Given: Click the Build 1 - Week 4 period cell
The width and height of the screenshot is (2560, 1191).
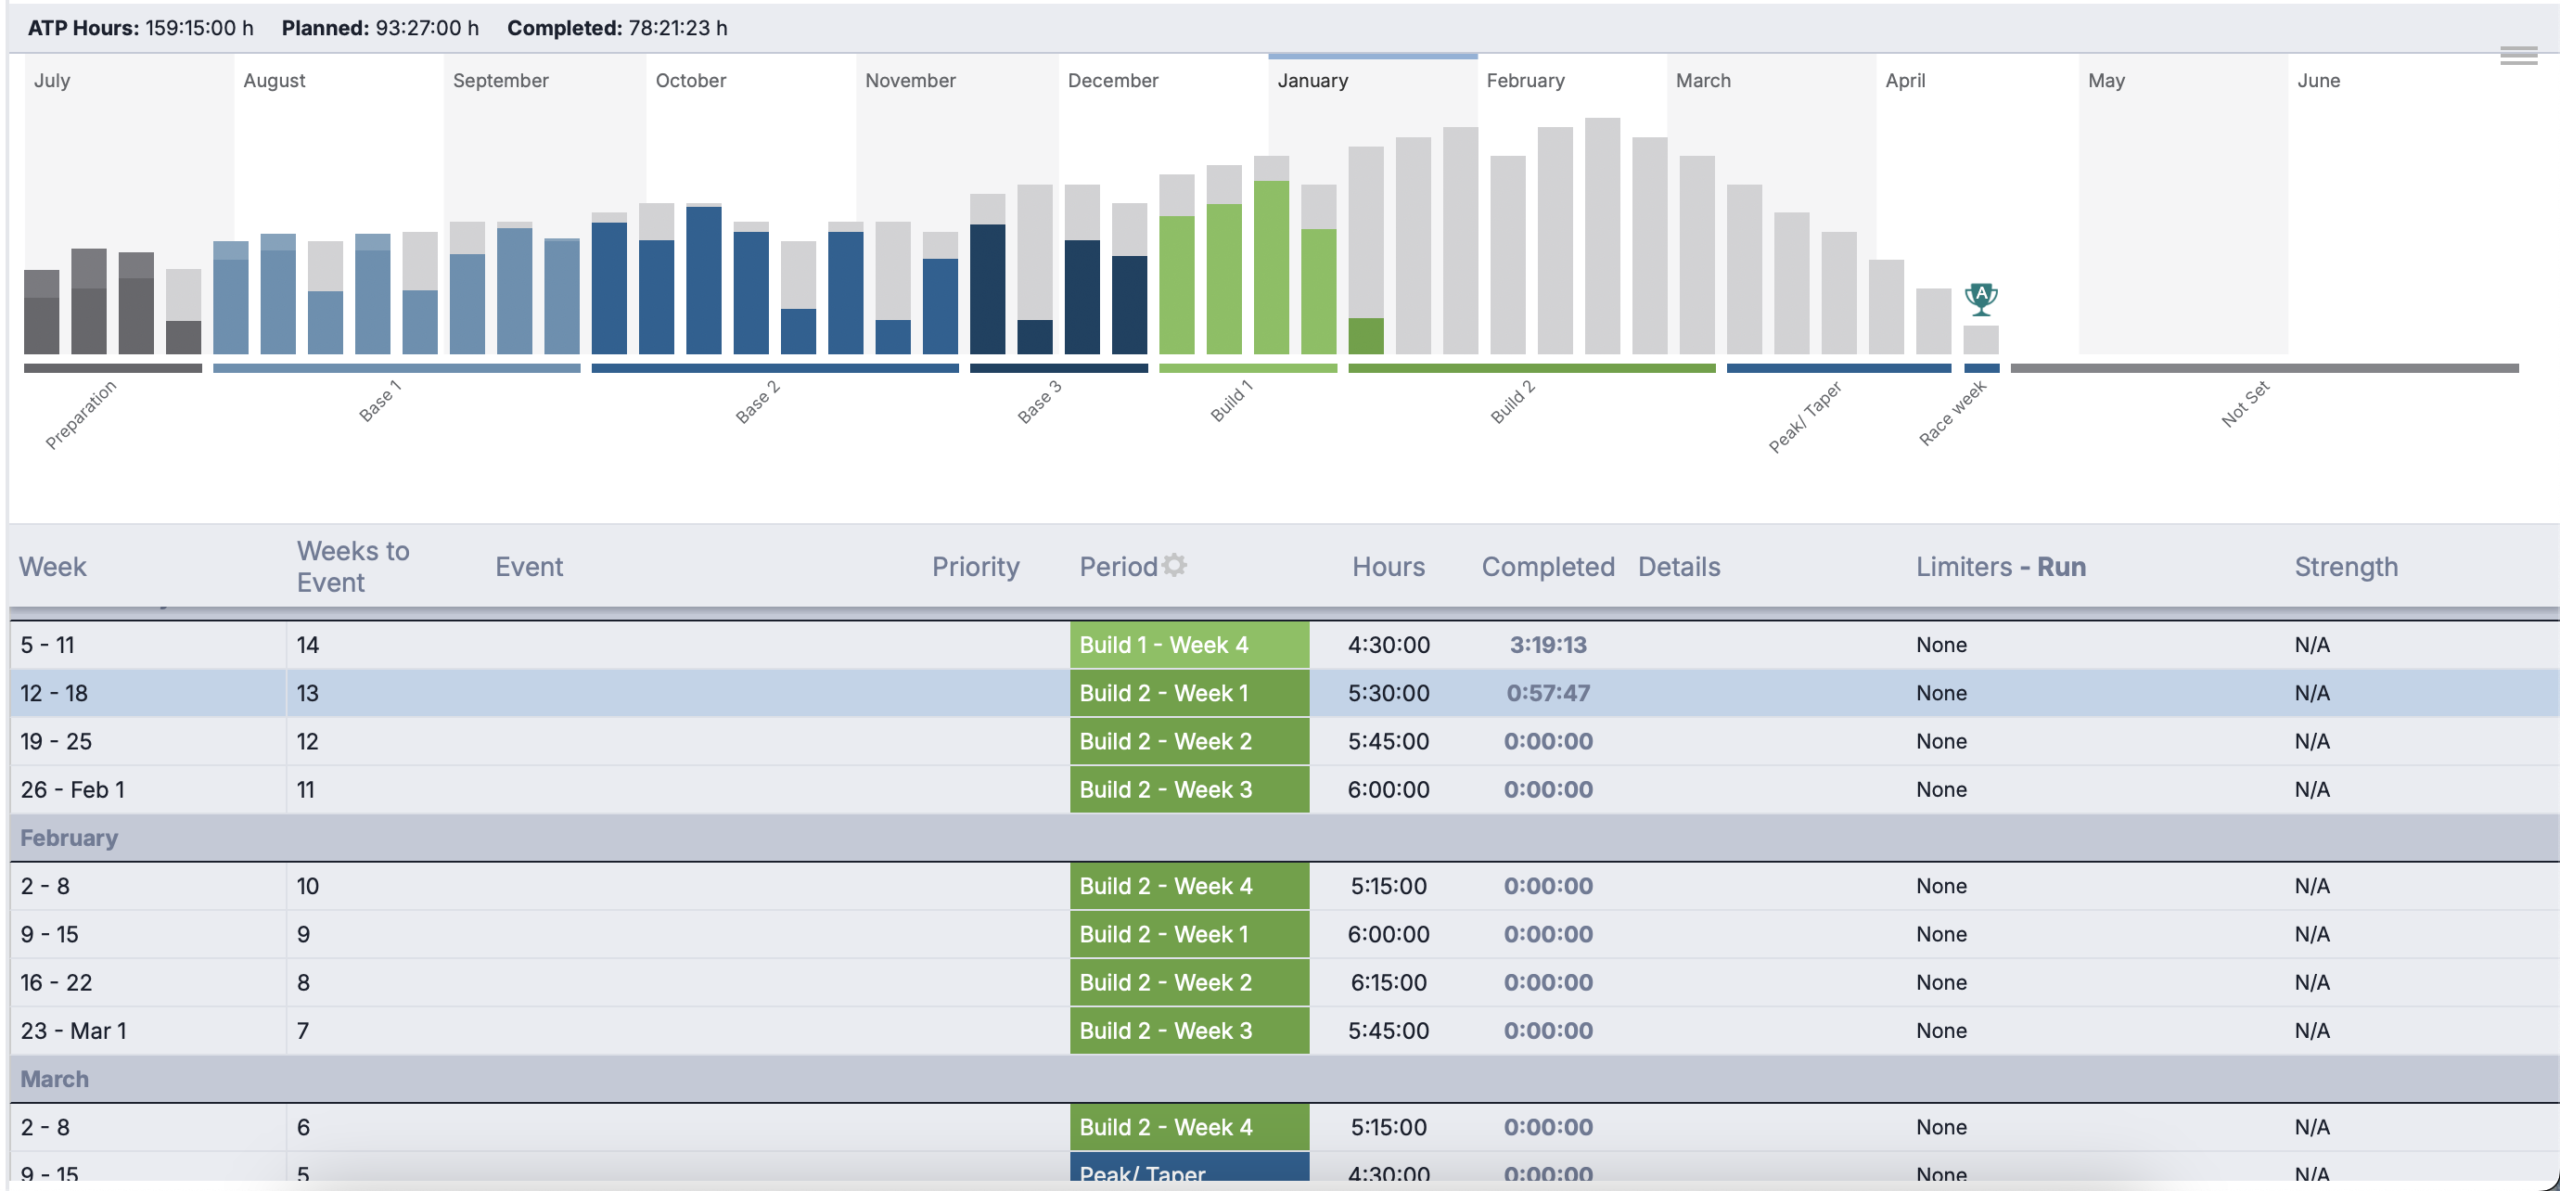Looking at the screenshot, I should [x=1188, y=645].
